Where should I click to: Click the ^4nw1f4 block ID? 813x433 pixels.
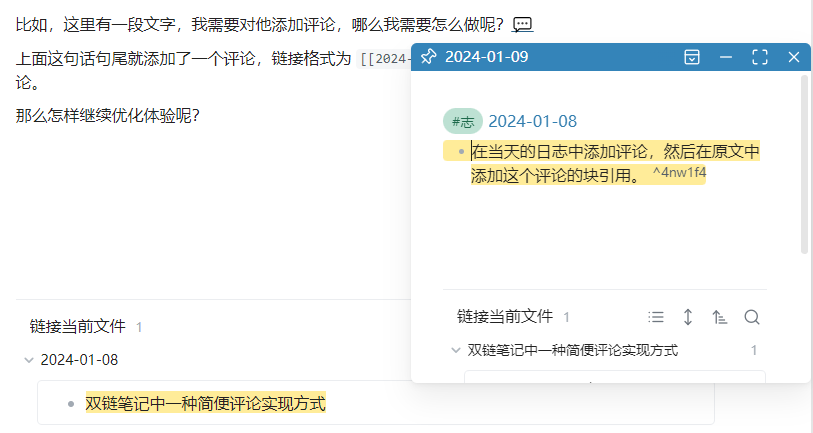679,173
